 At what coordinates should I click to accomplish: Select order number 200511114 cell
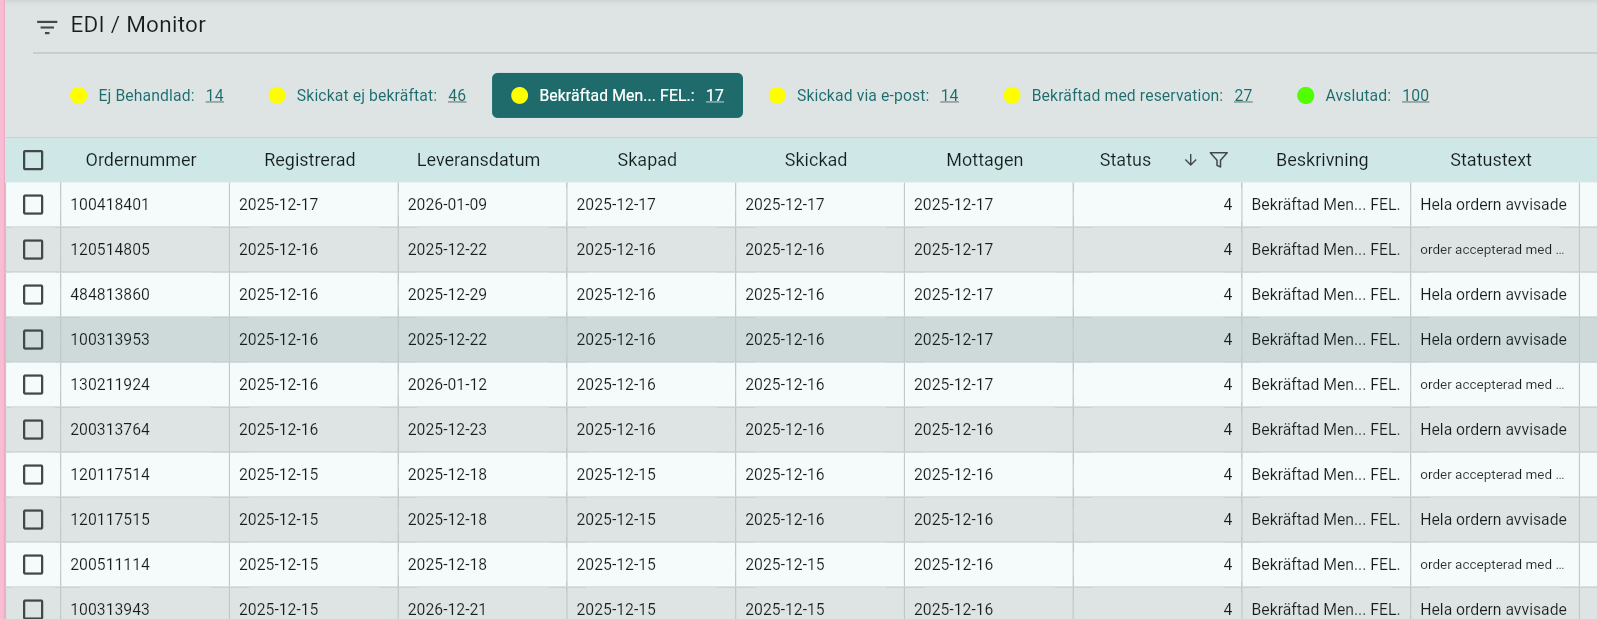145,565
